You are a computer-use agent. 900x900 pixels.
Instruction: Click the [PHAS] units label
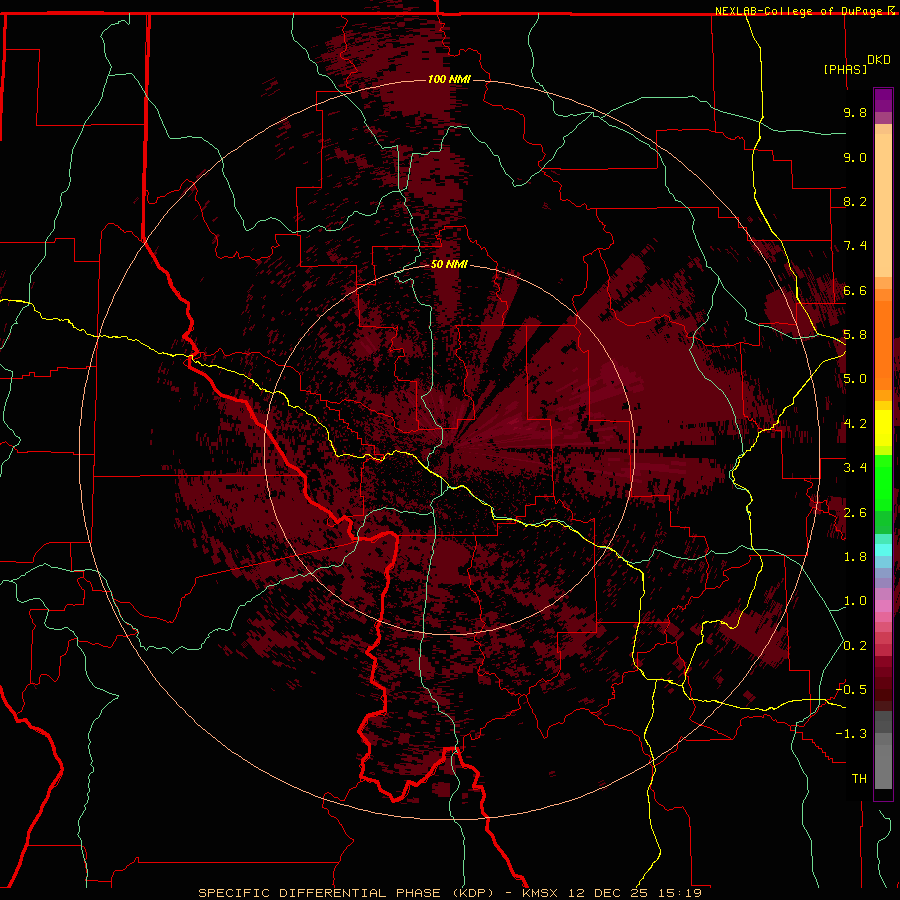(845, 69)
